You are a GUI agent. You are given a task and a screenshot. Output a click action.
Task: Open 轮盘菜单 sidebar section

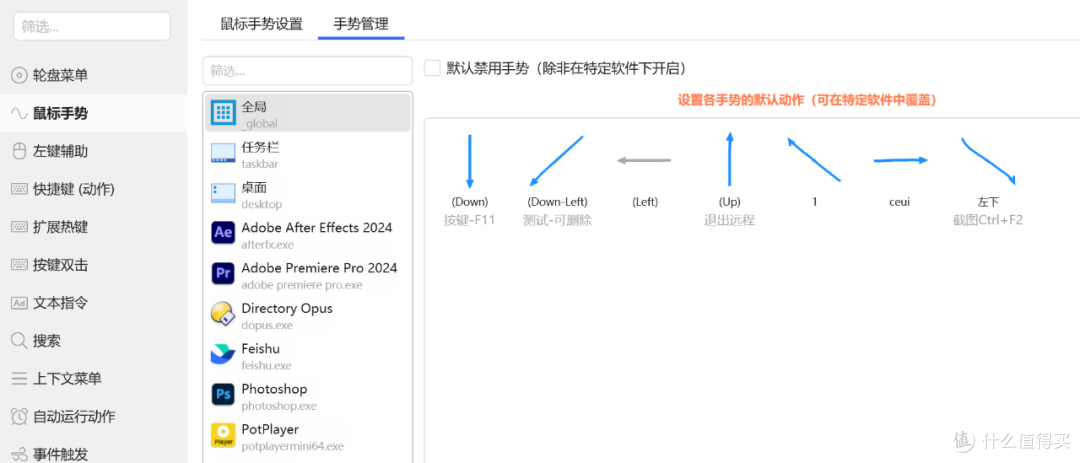pos(93,76)
